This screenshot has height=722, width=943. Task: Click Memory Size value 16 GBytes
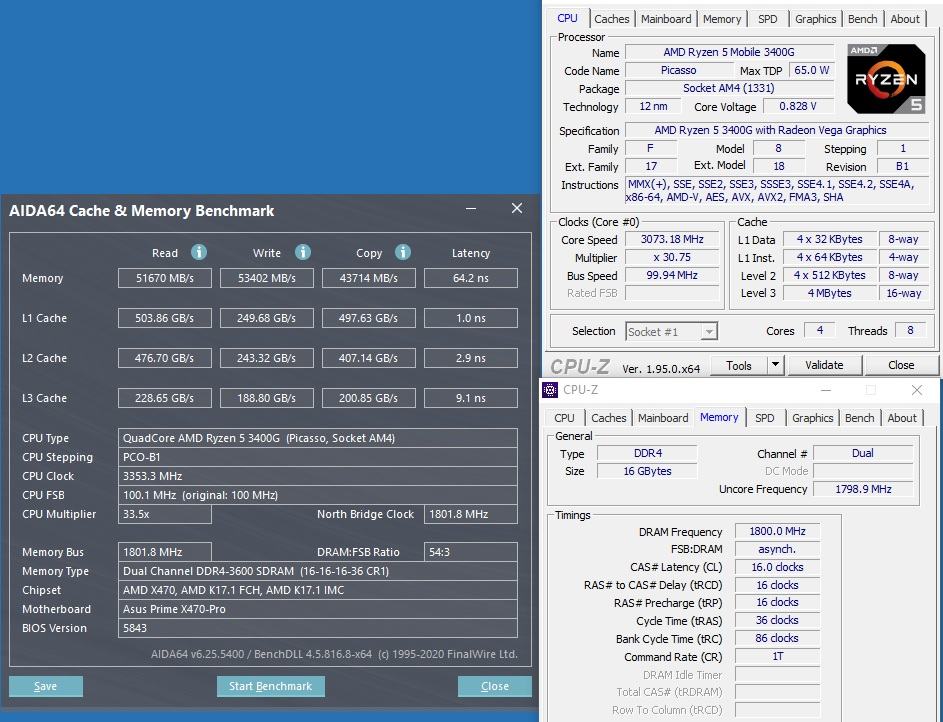[x=647, y=471]
